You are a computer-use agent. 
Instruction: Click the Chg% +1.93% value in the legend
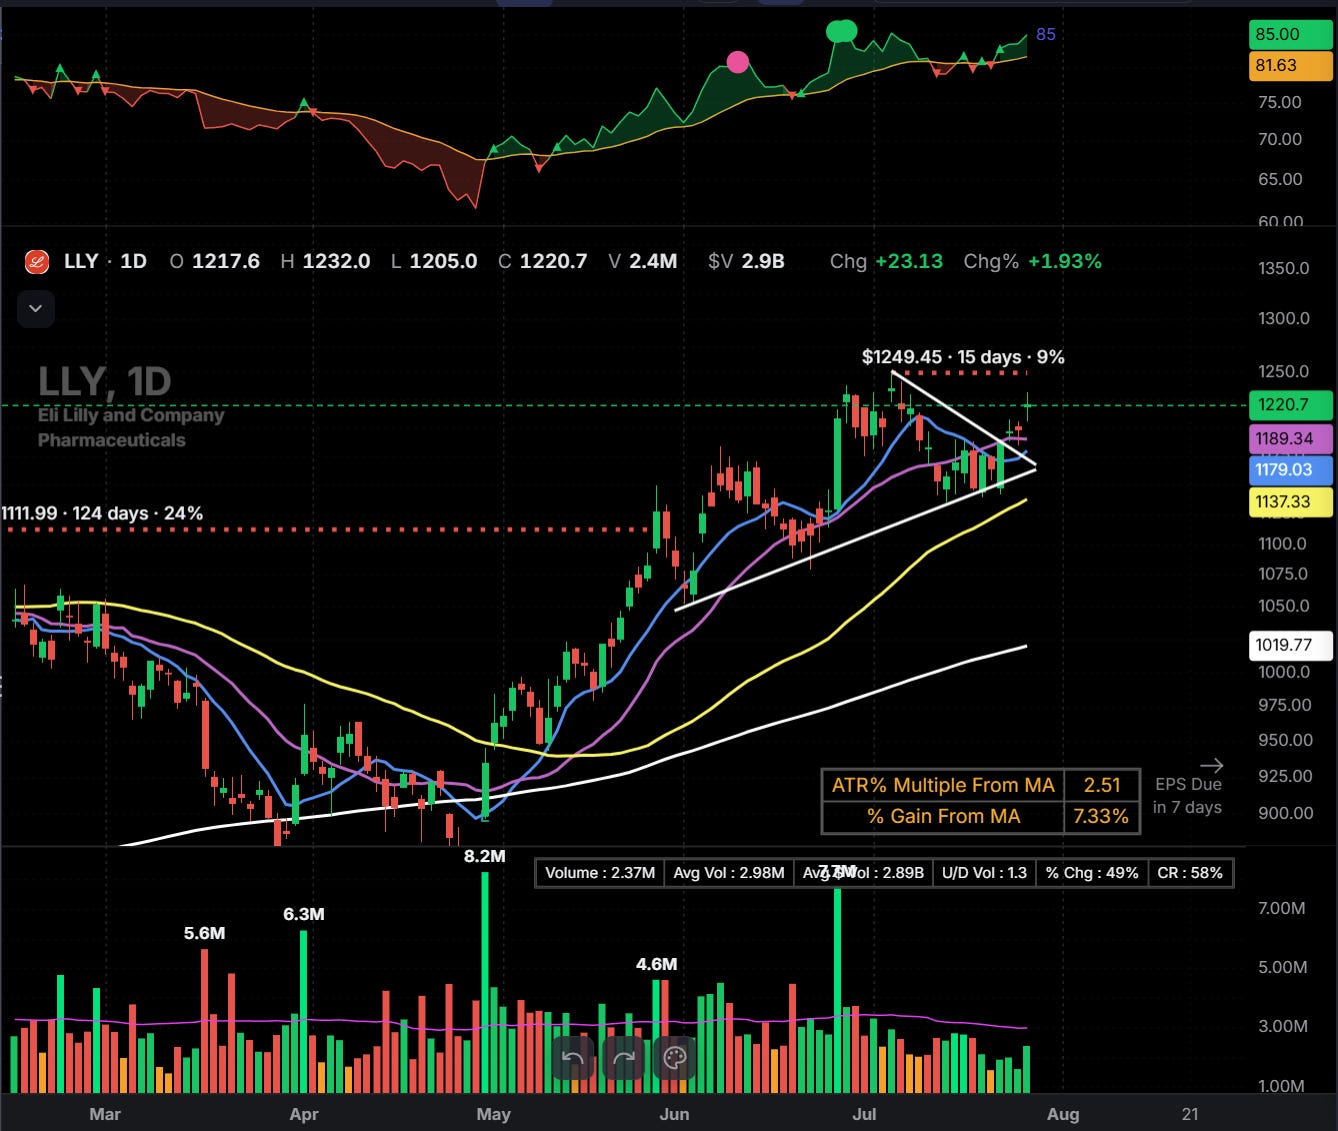click(1032, 261)
